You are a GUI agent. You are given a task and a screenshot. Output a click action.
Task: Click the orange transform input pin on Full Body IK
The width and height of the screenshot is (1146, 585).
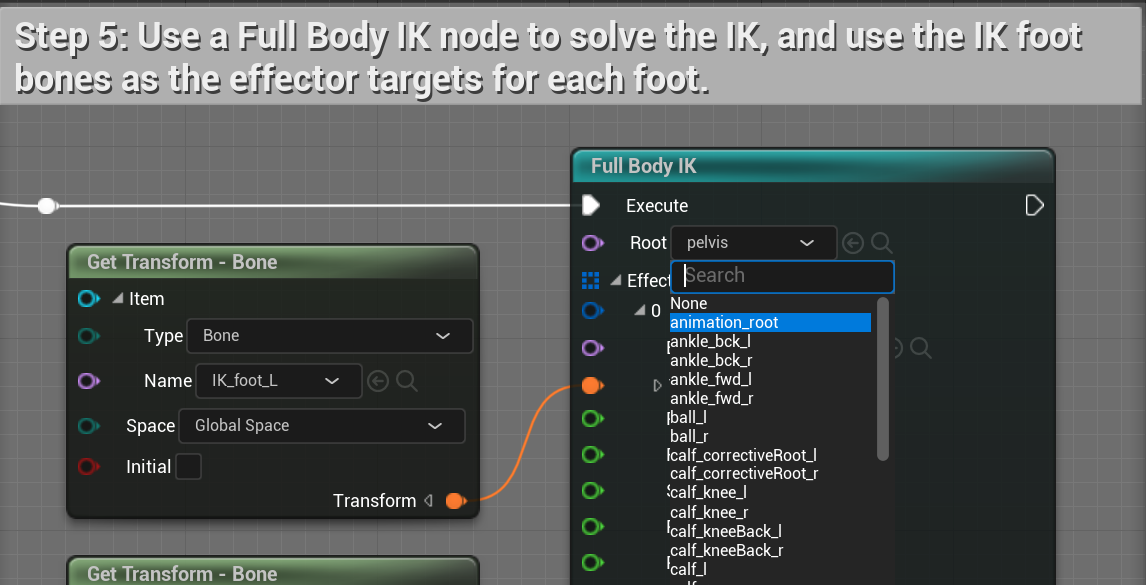(x=592, y=385)
